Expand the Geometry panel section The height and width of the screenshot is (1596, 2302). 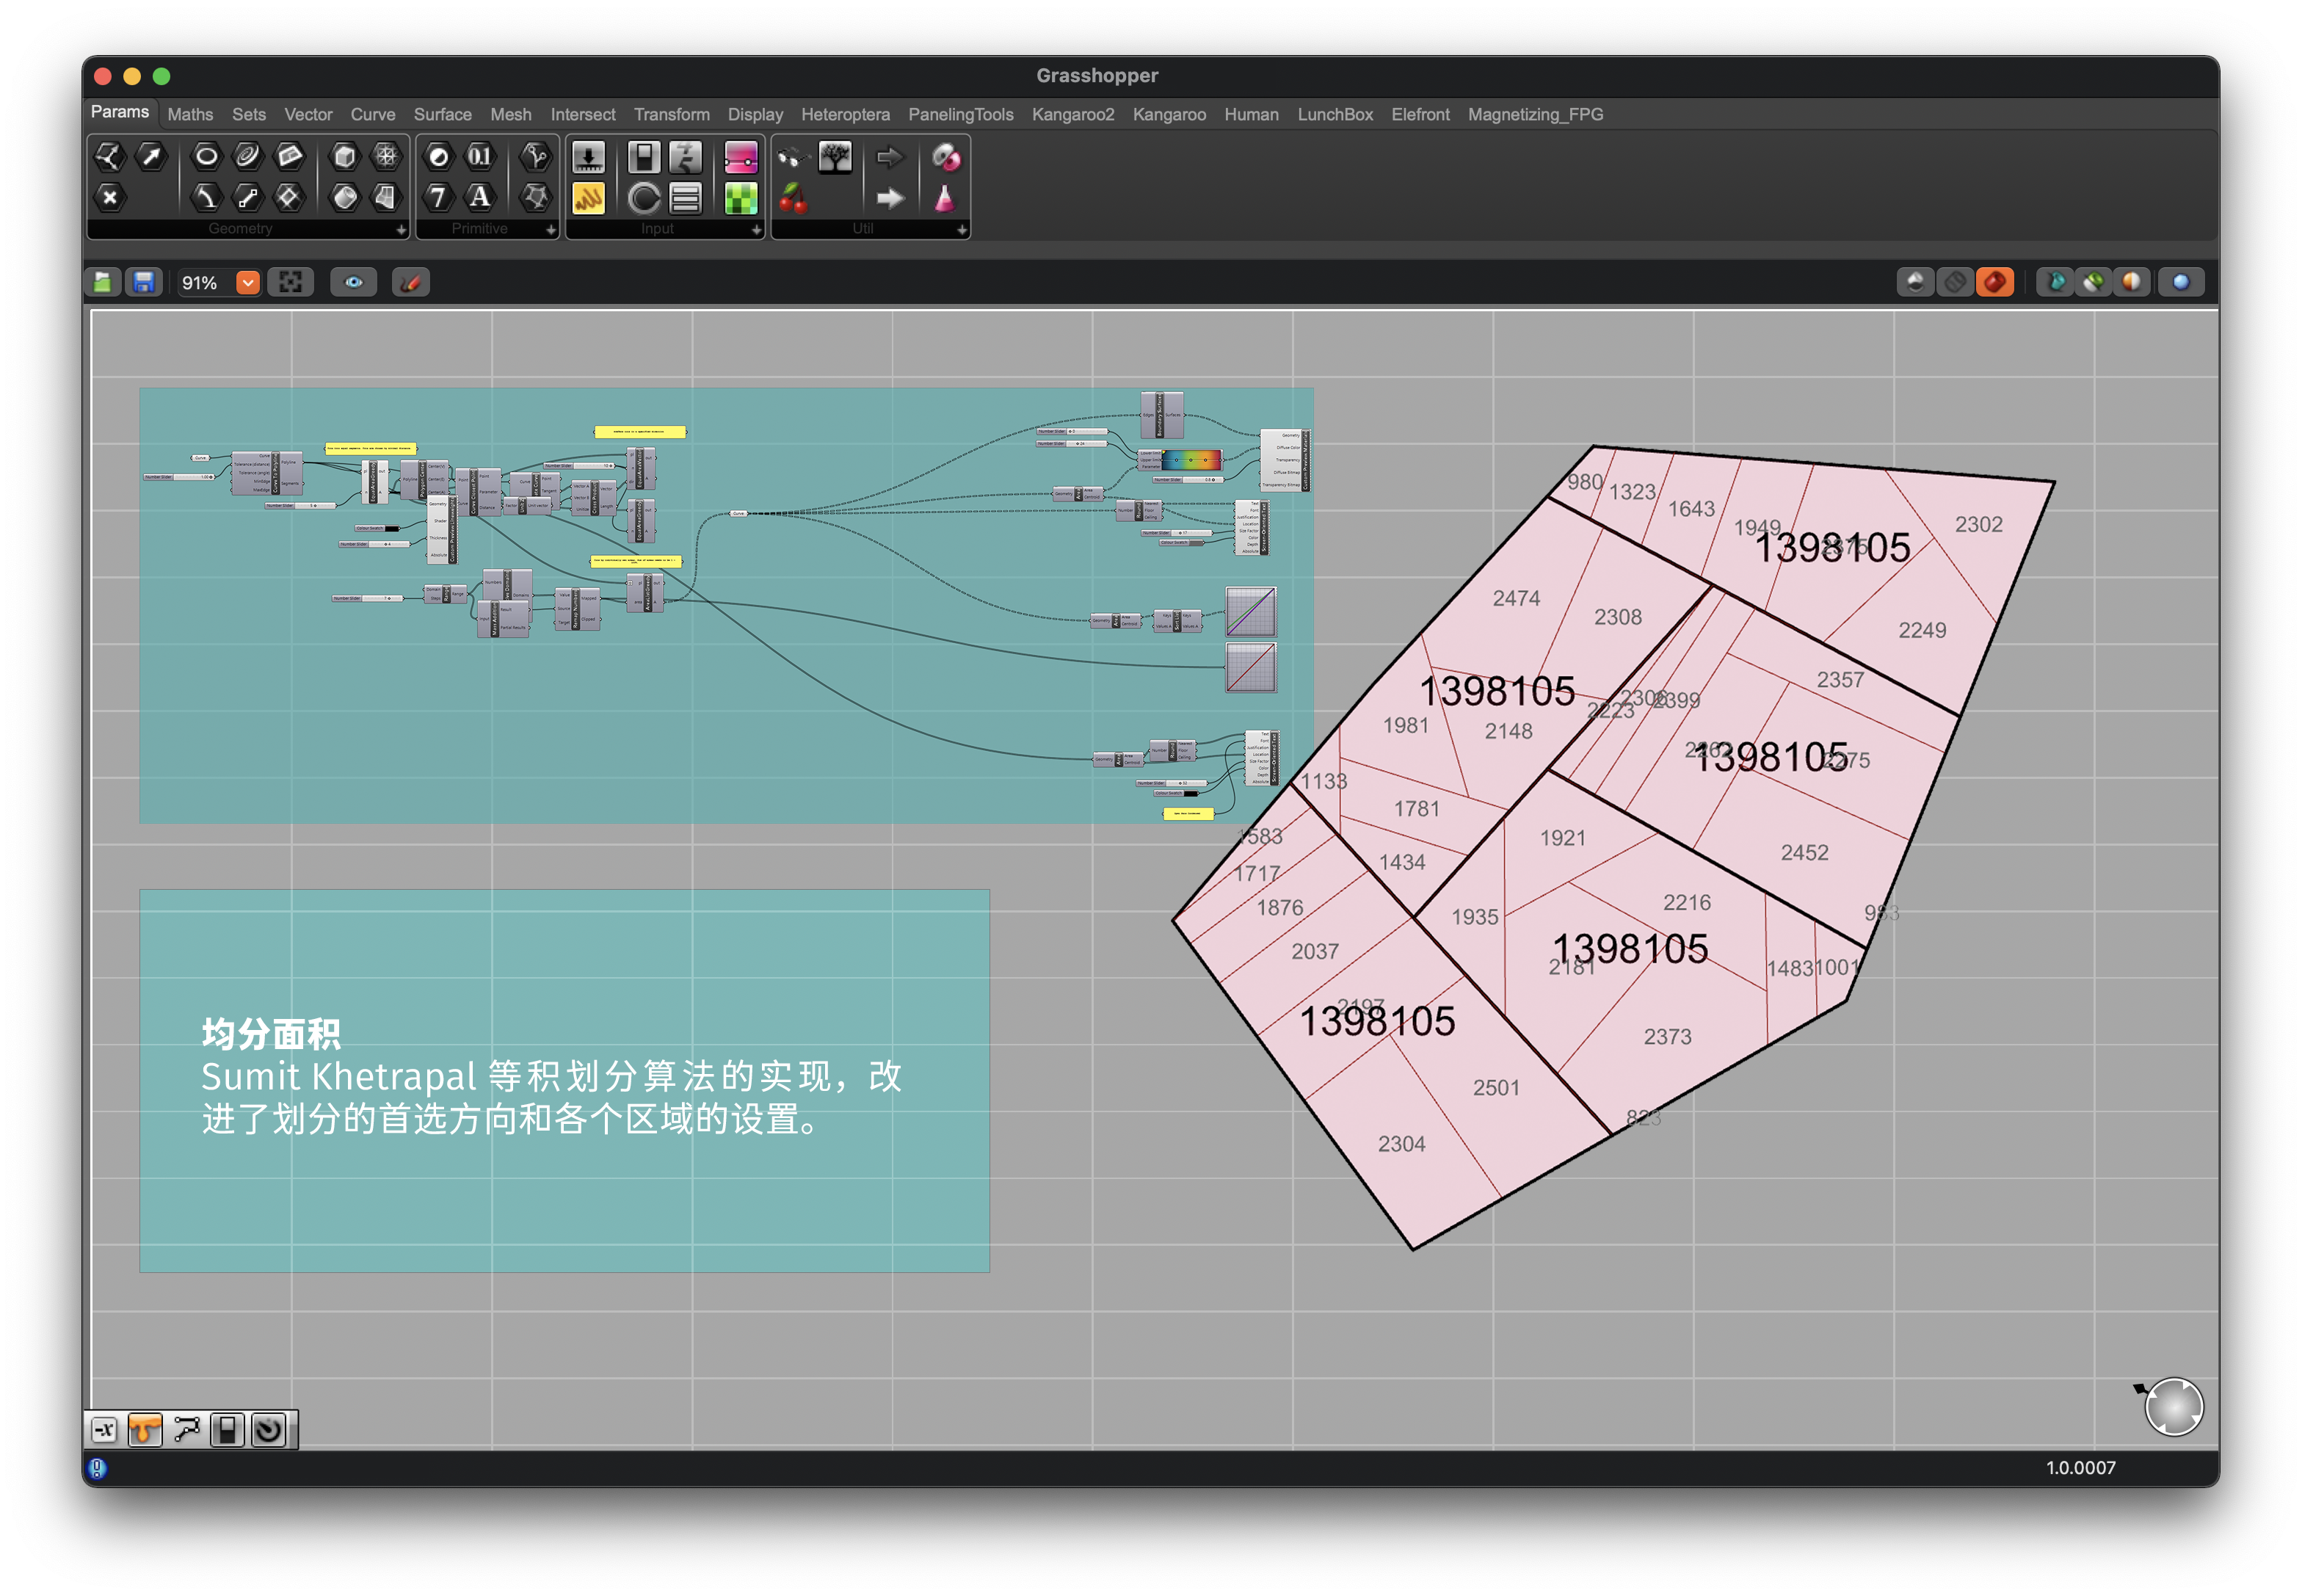pyautogui.click(x=401, y=229)
